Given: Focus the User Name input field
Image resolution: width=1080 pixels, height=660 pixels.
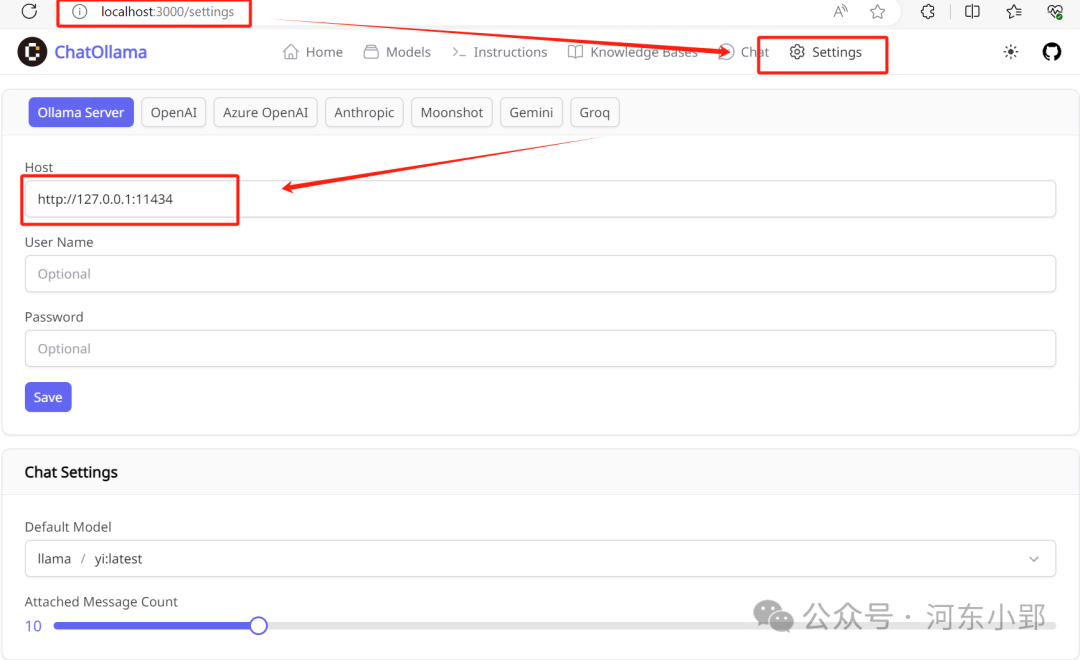Looking at the screenshot, I should pos(540,274).
